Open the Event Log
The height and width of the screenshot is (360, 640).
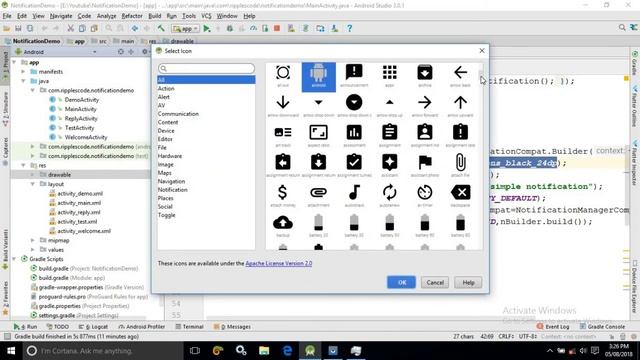(553, 327)
